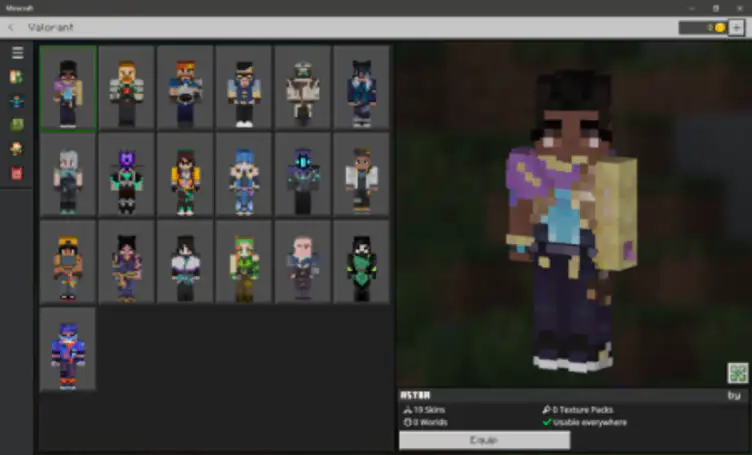This screenshot has height=455, width=752.
Task: Add coins with the plus button
Action: coord(736,28)
